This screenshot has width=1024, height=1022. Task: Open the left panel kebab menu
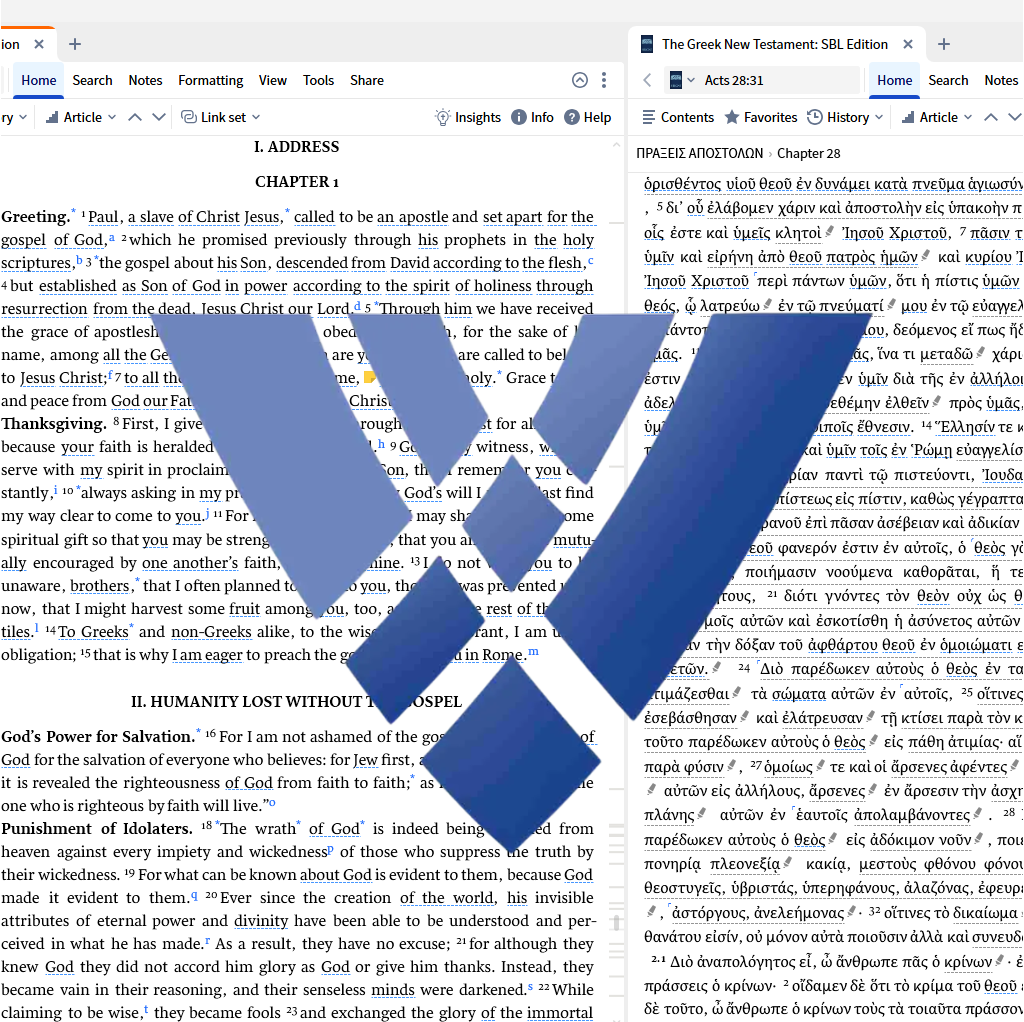click(604, 80)
